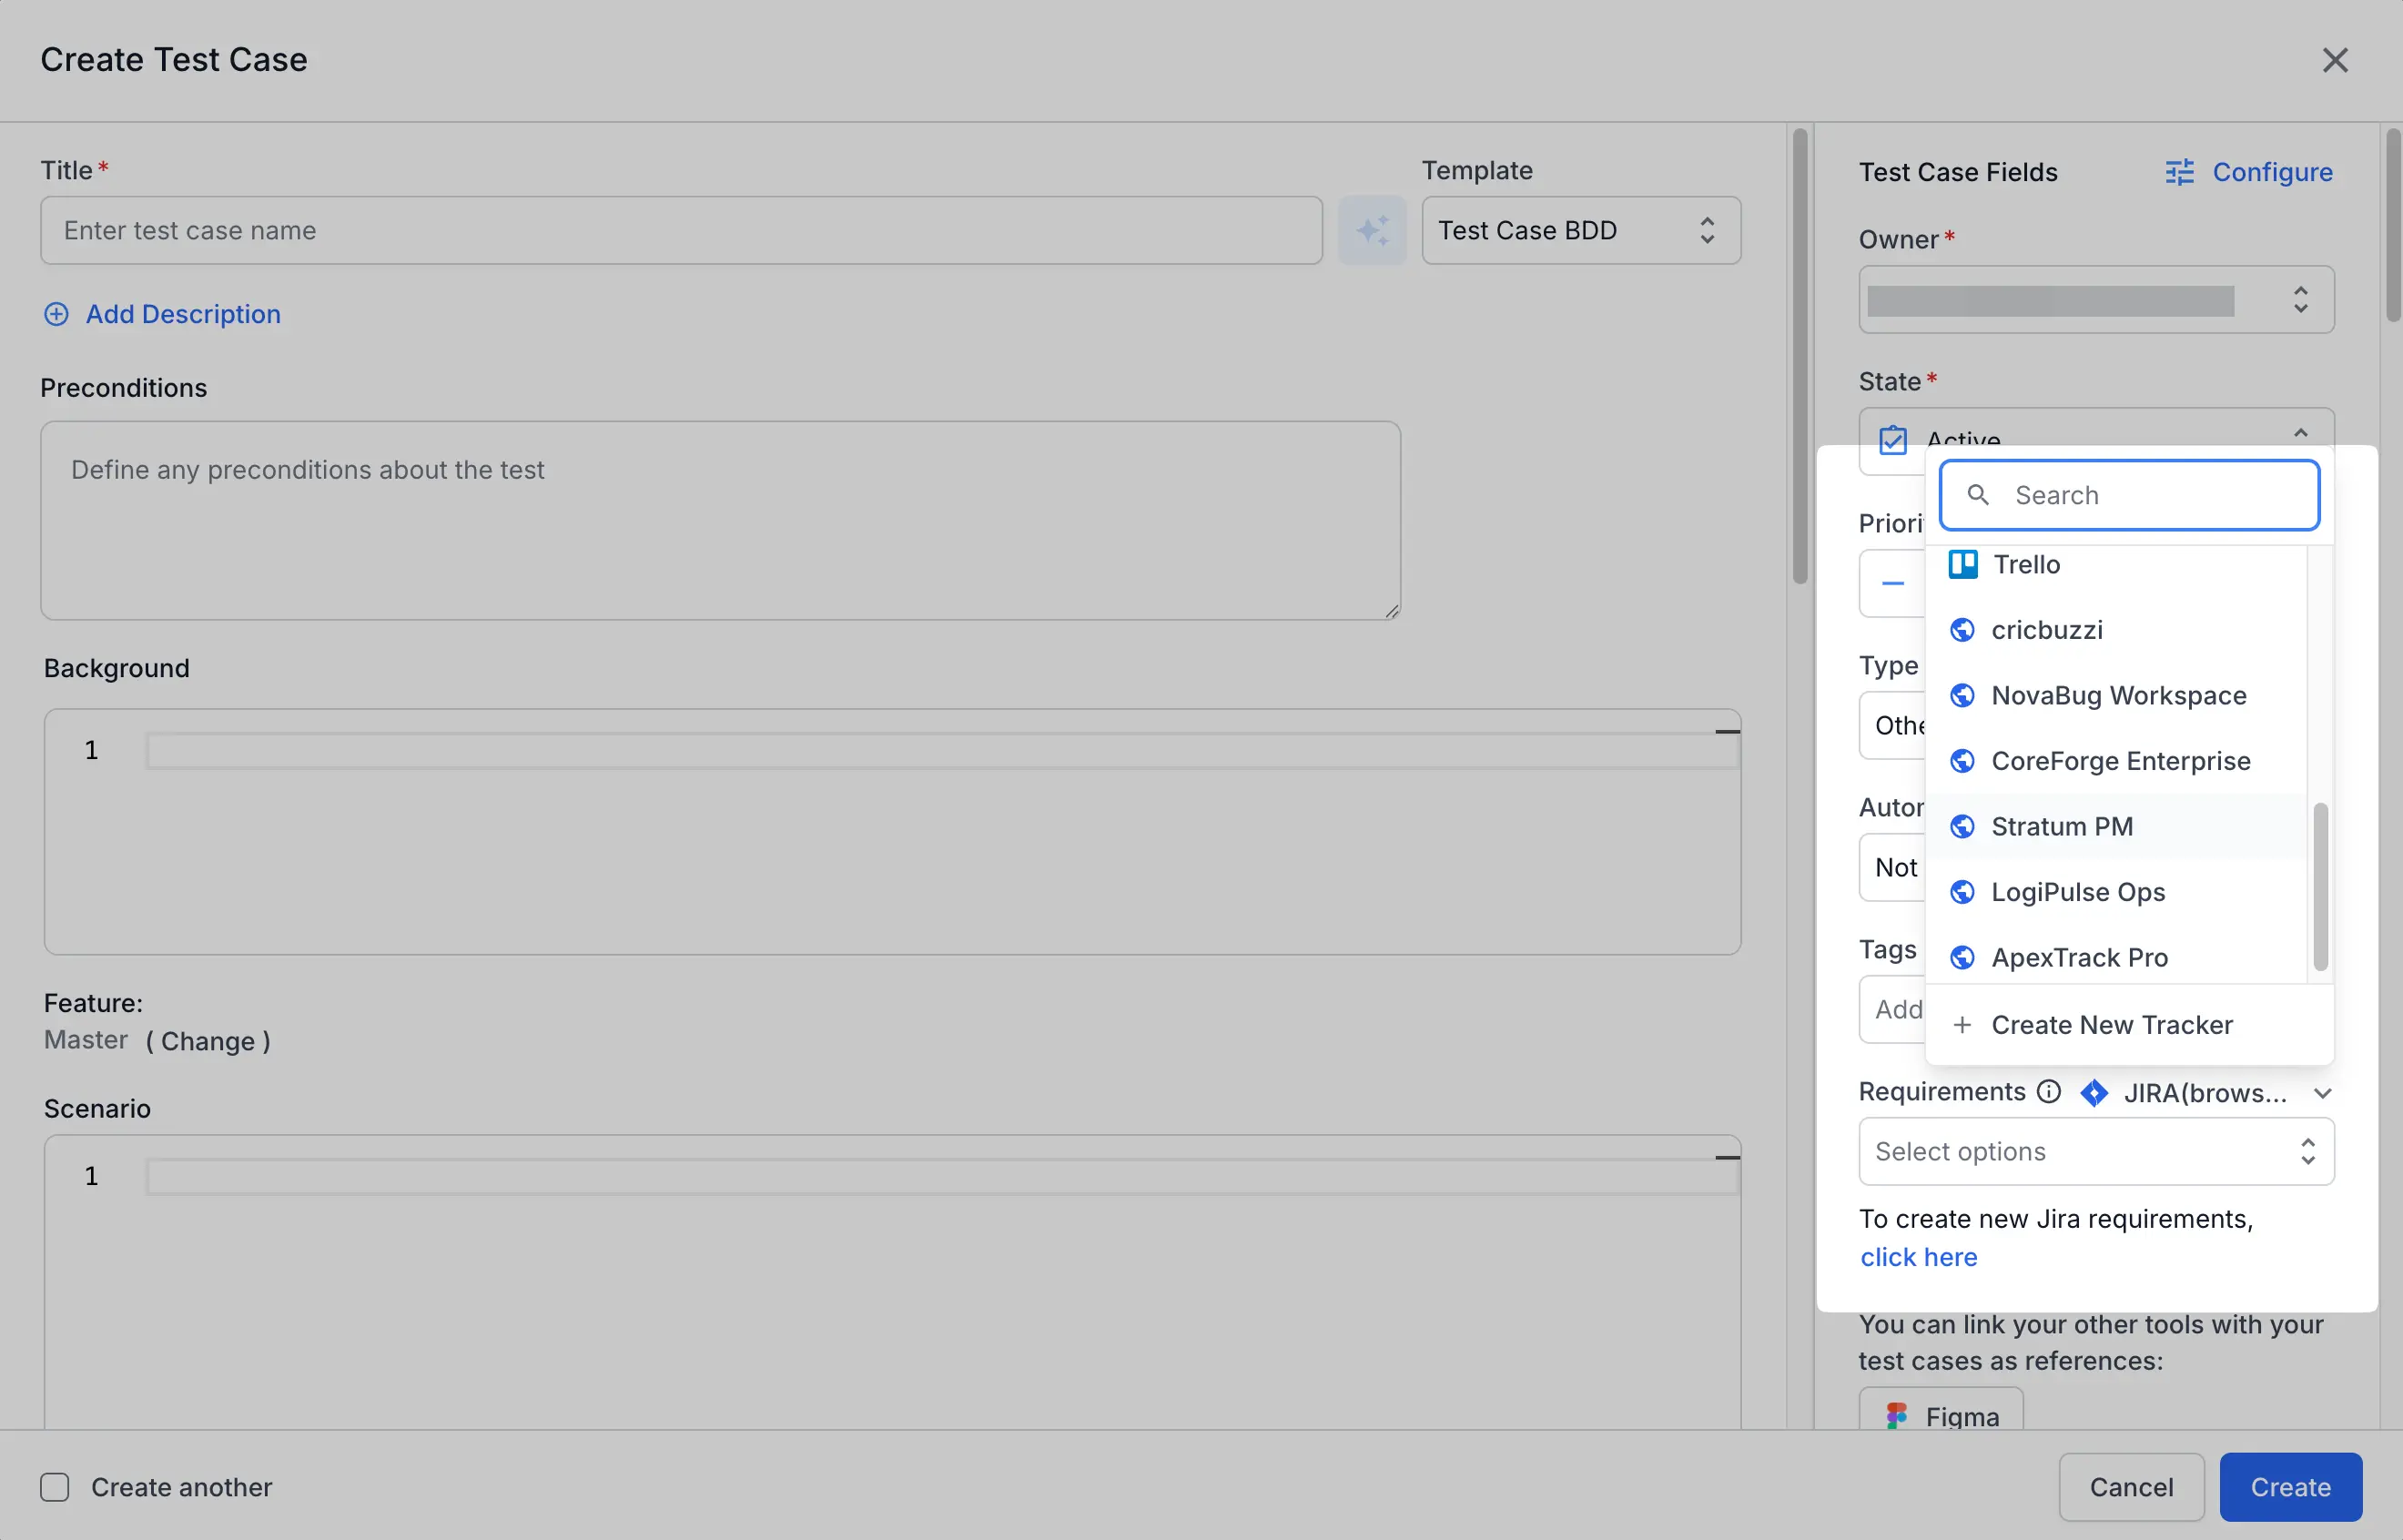Select cricbuzzi from tracker list

(x=2115, y=630)
